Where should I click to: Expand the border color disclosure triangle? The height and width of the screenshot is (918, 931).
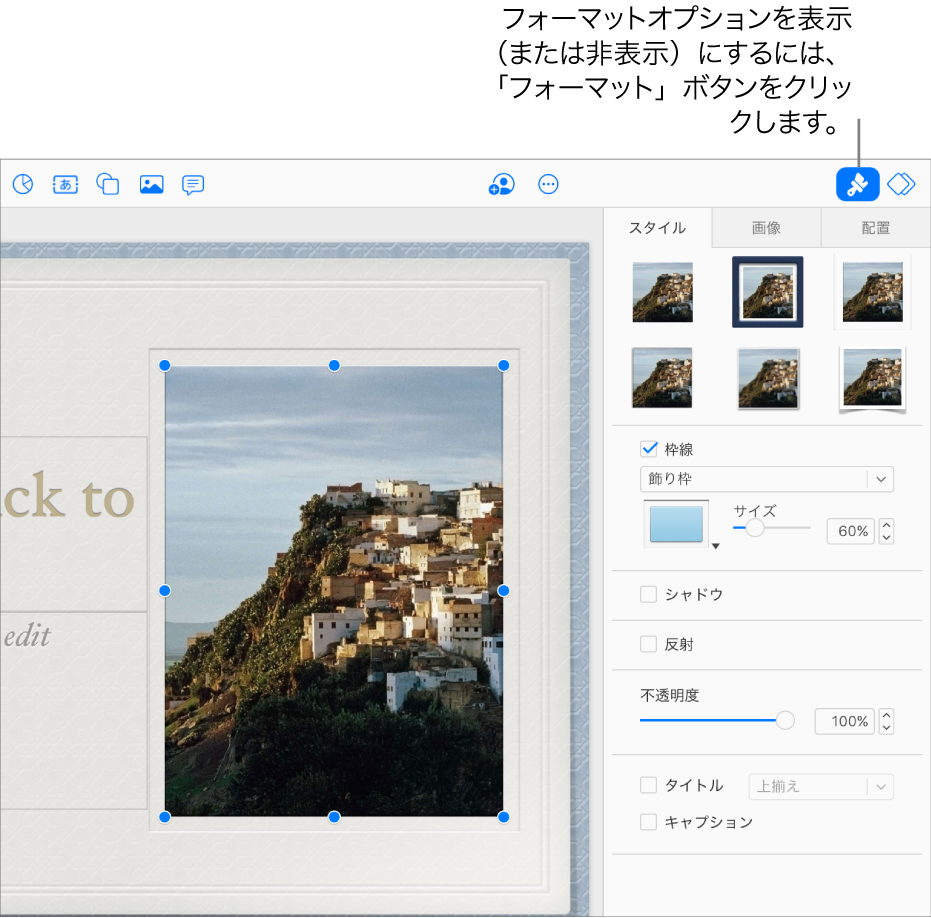[716, 546]
